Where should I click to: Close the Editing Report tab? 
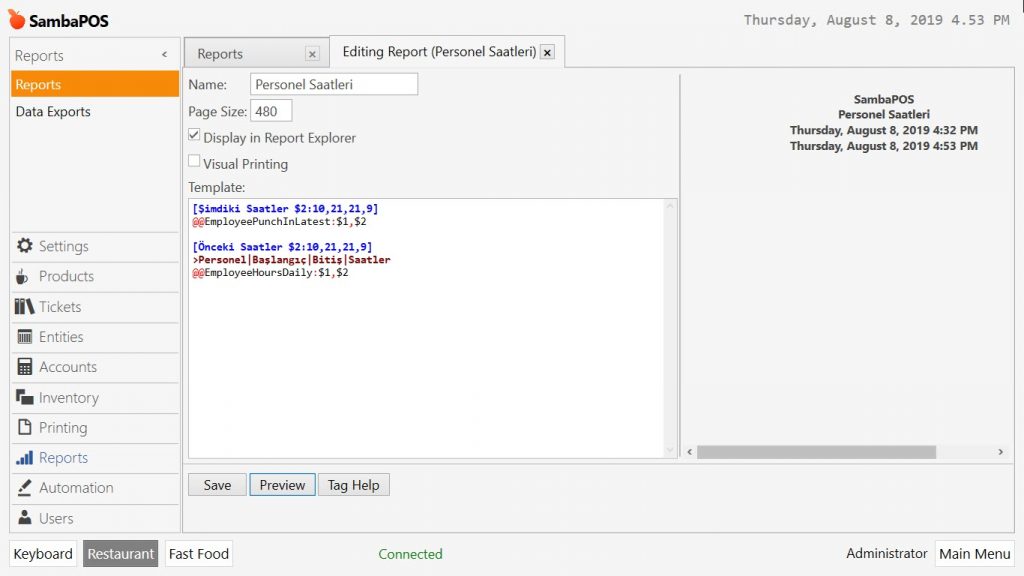tap(547, 52)
